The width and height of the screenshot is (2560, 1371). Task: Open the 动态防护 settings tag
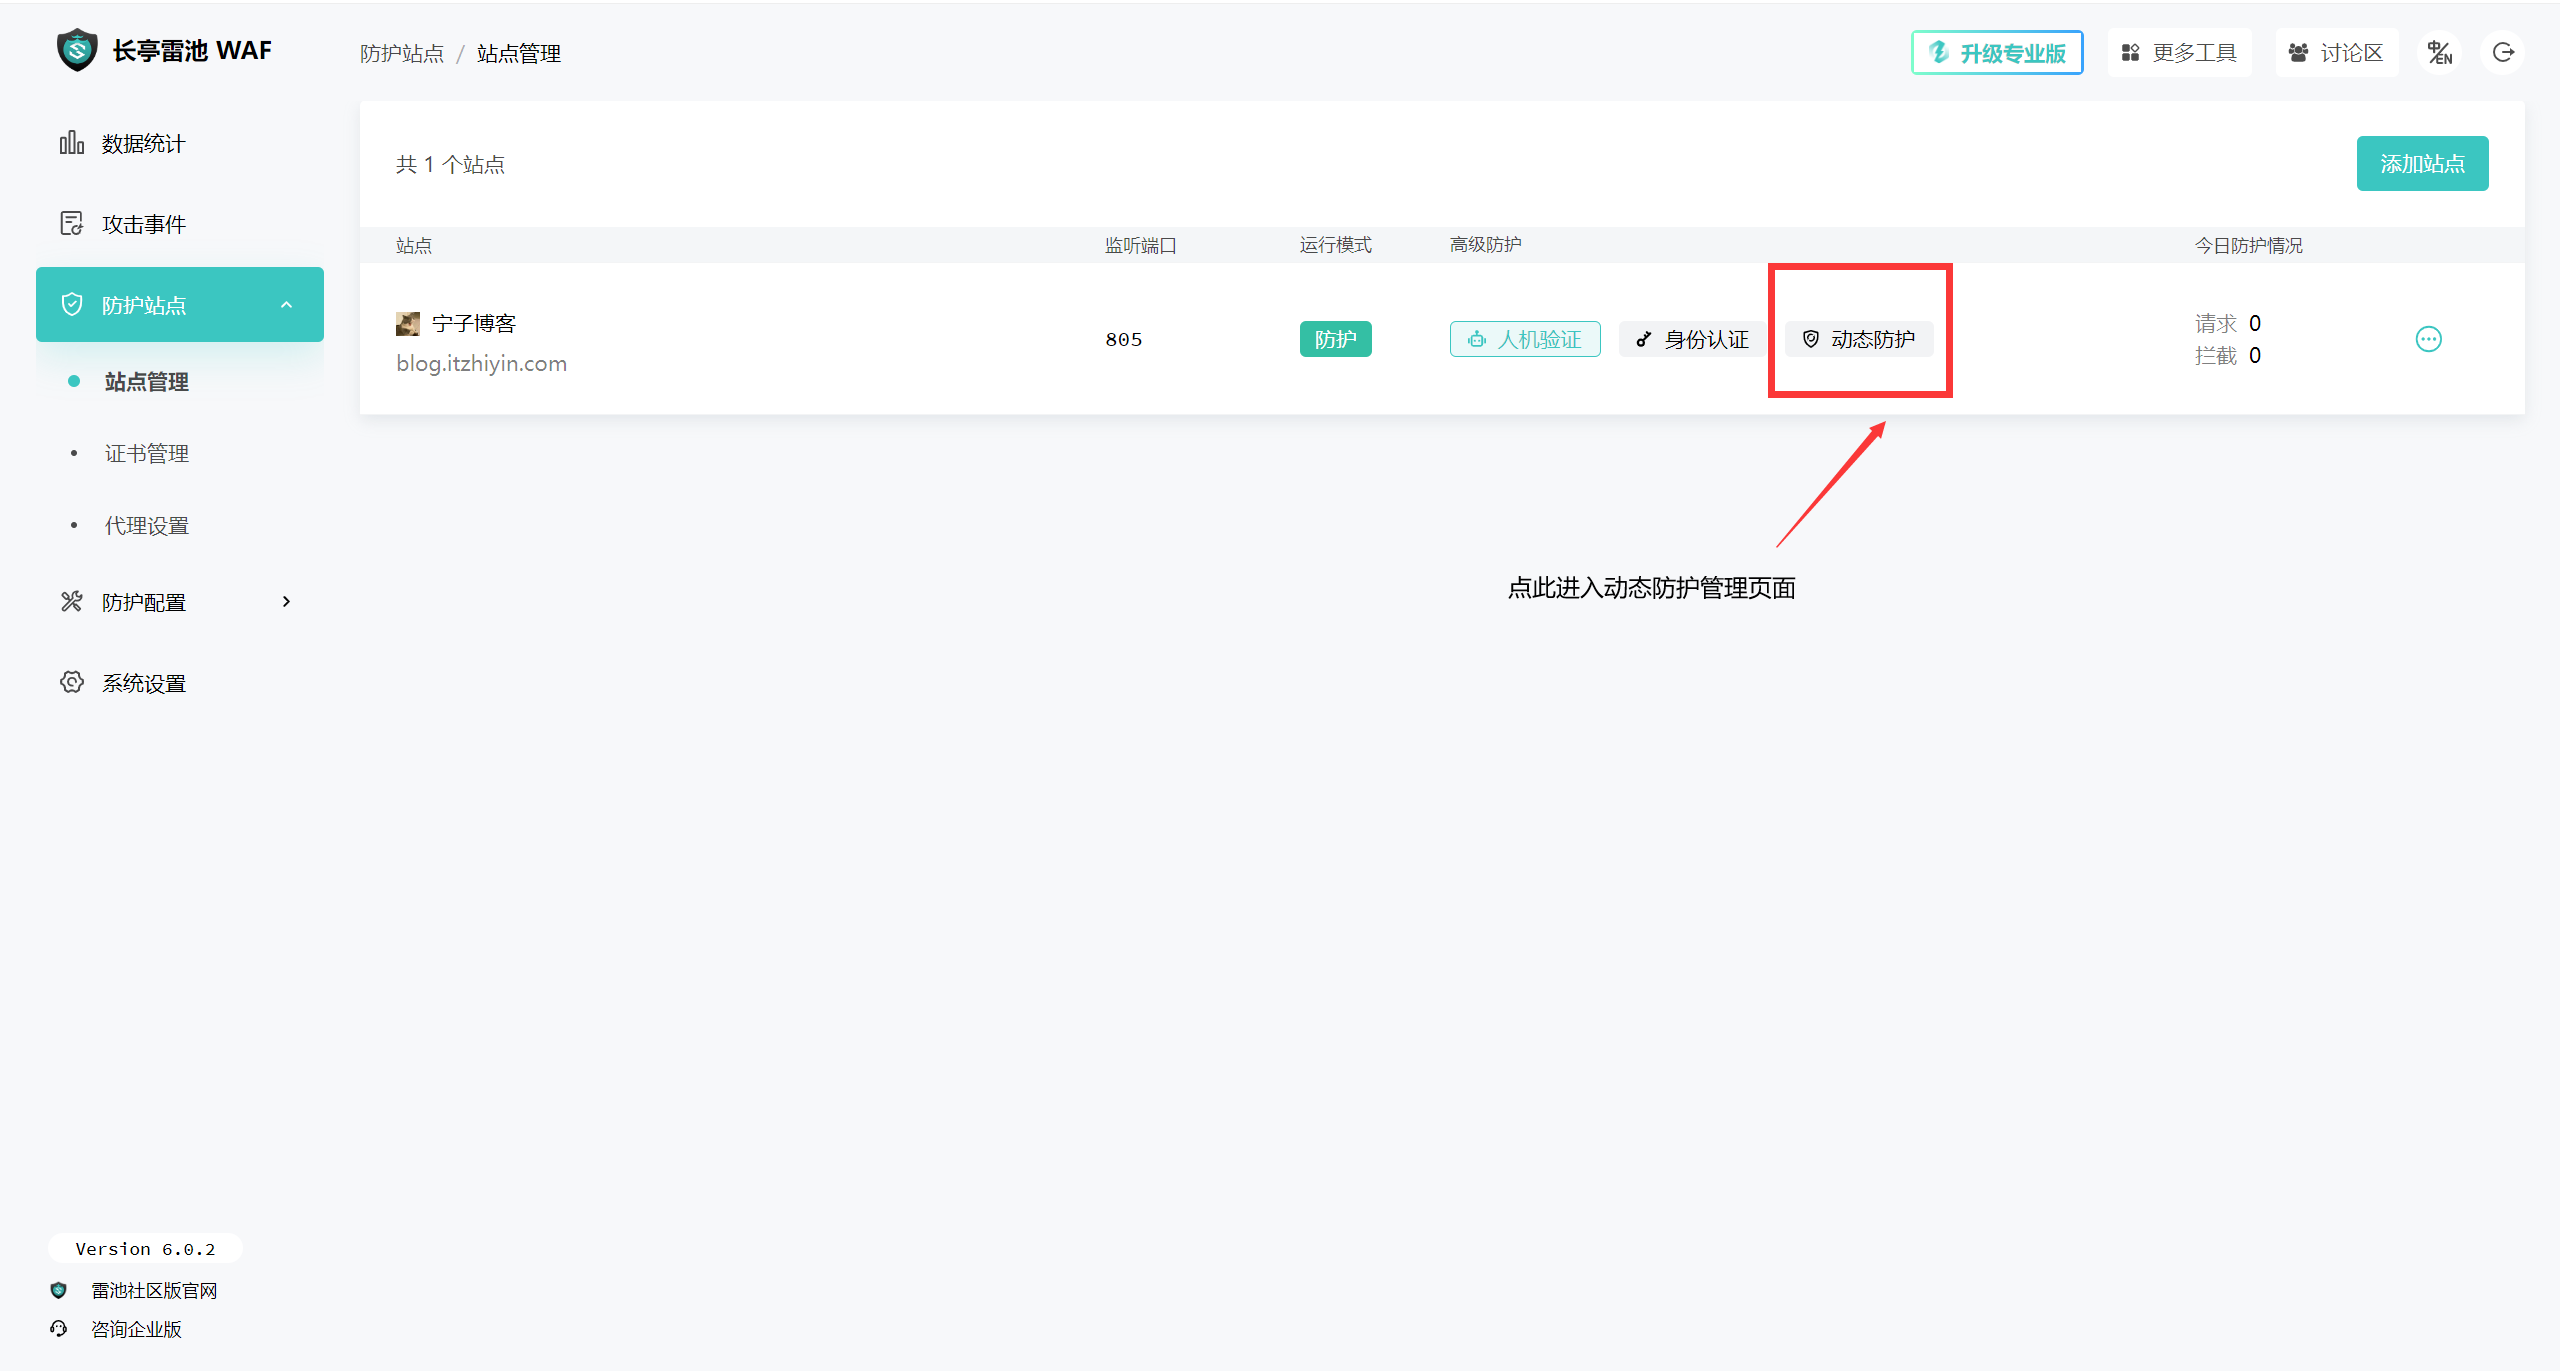[x=1859, y=339]
